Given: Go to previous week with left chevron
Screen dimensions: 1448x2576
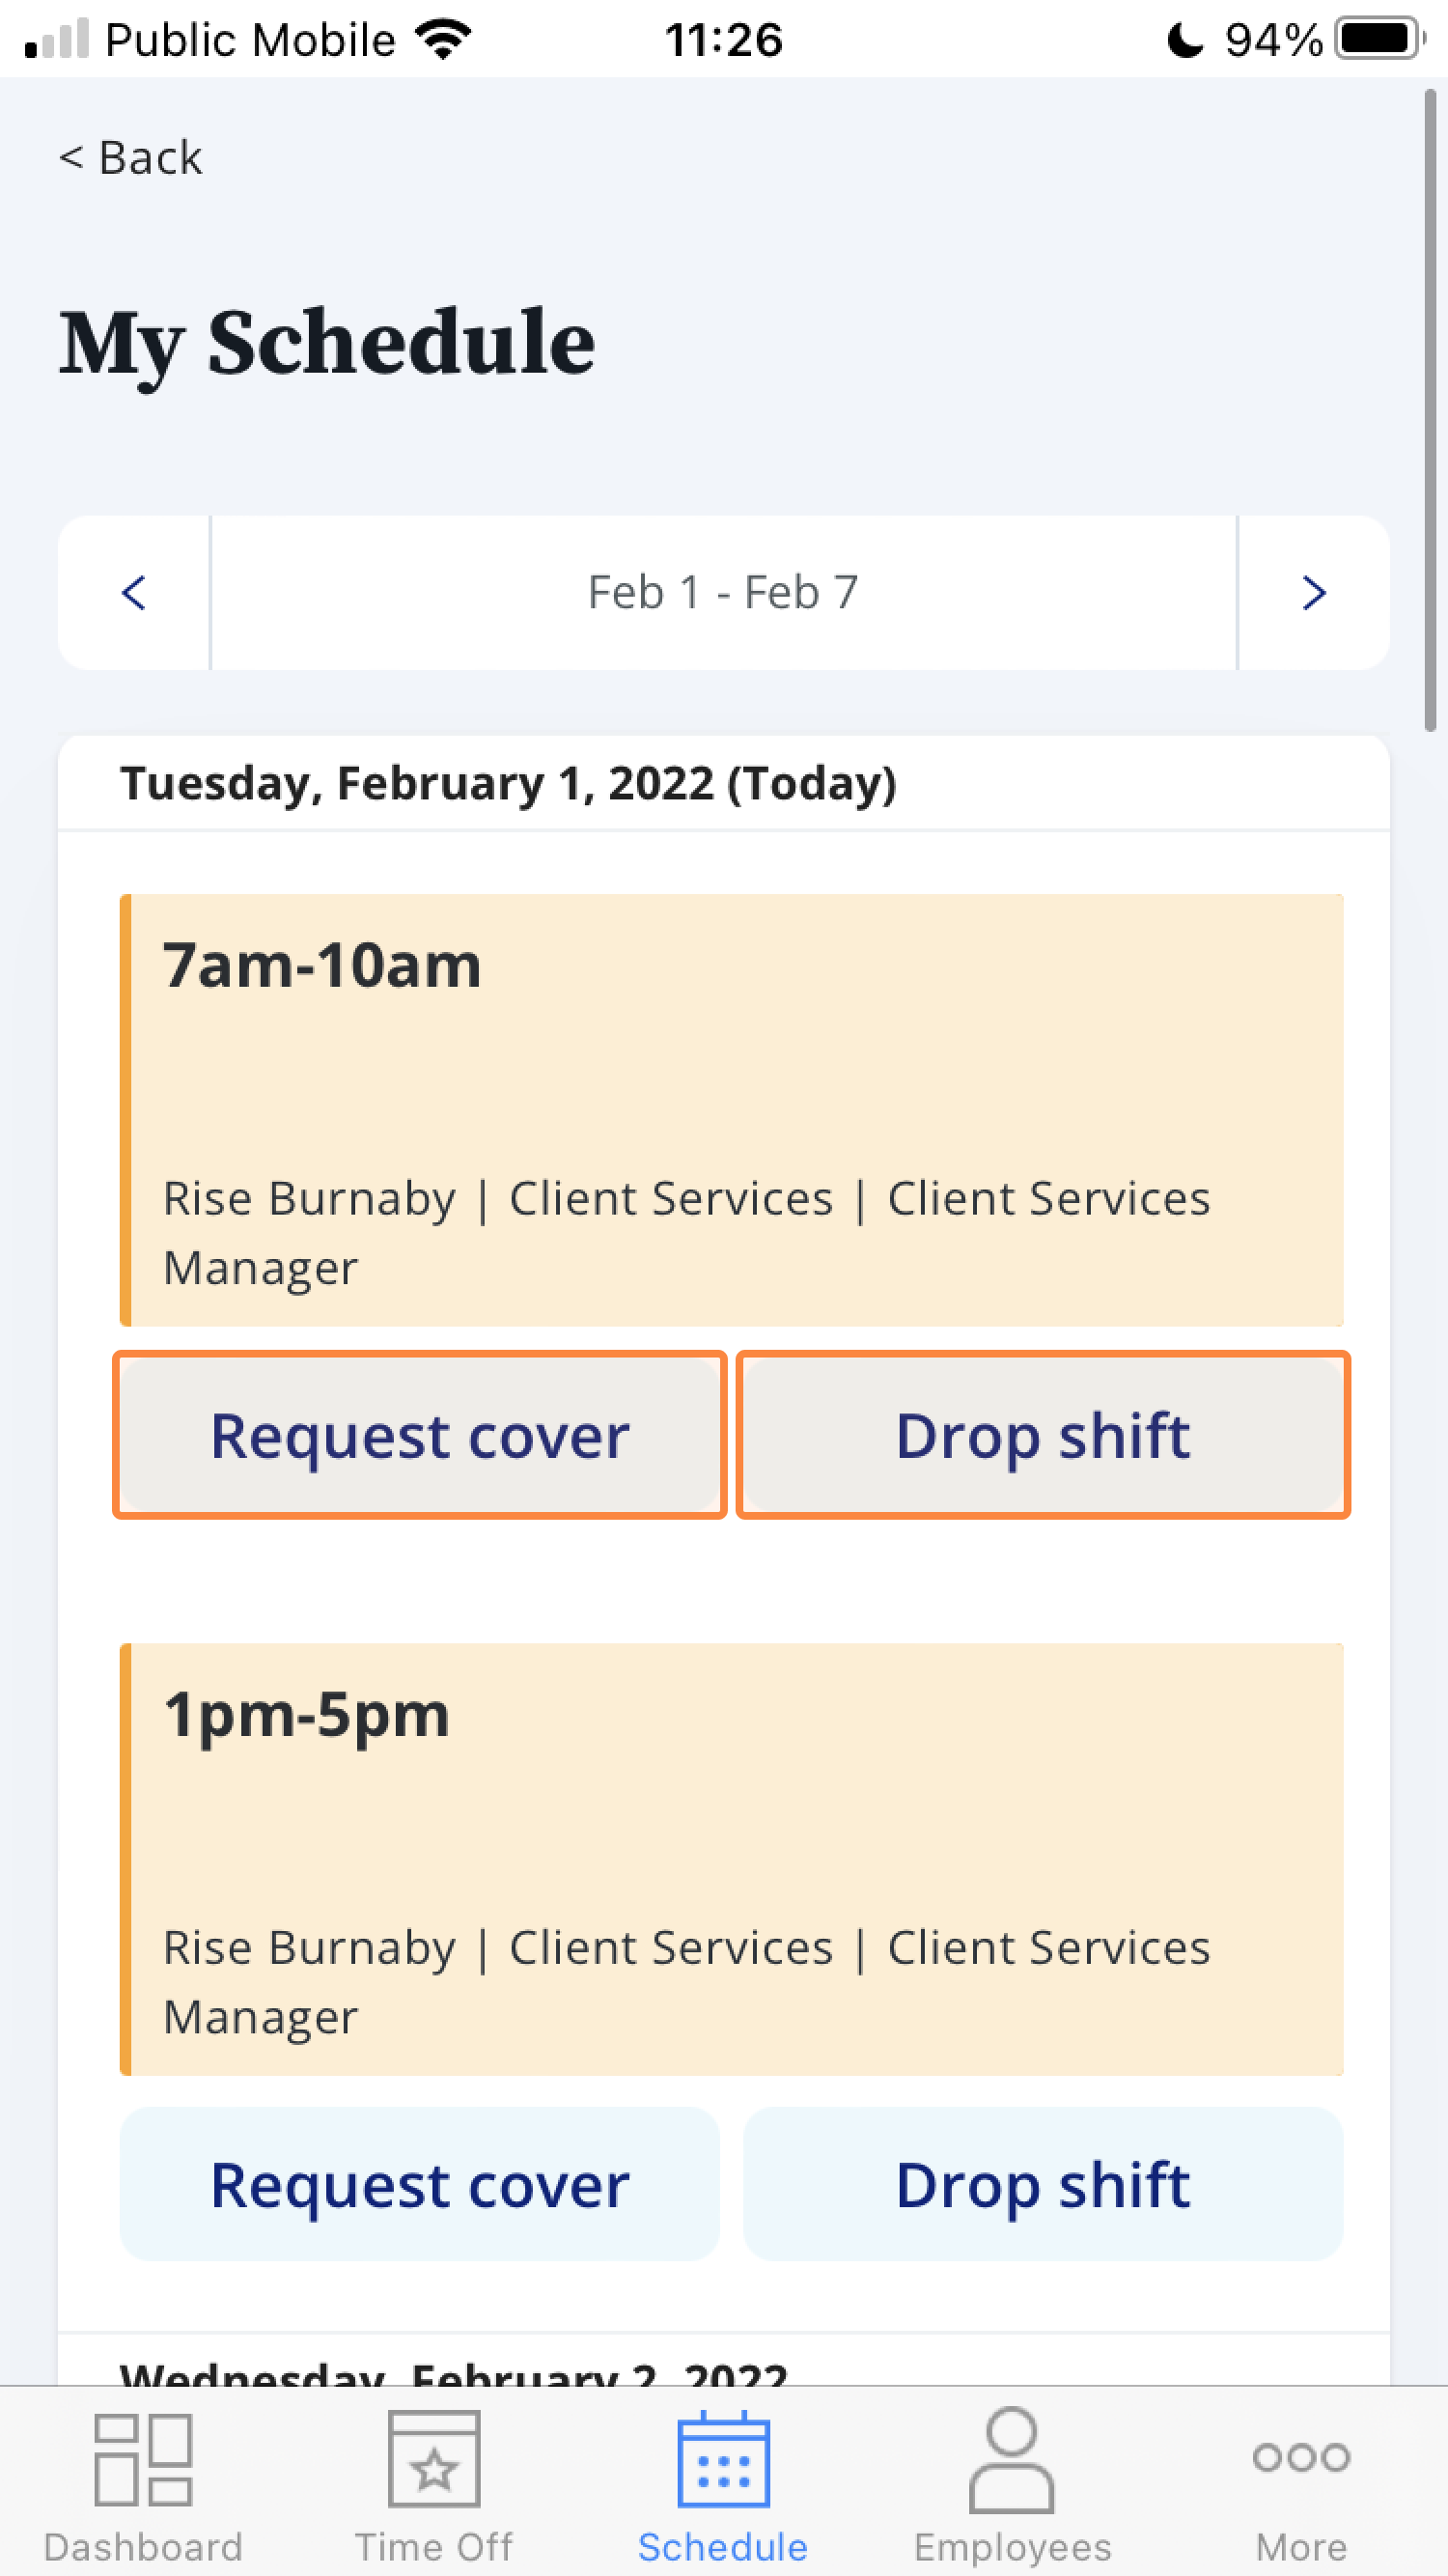Looking at the screenshot, I should click(134, 593).
